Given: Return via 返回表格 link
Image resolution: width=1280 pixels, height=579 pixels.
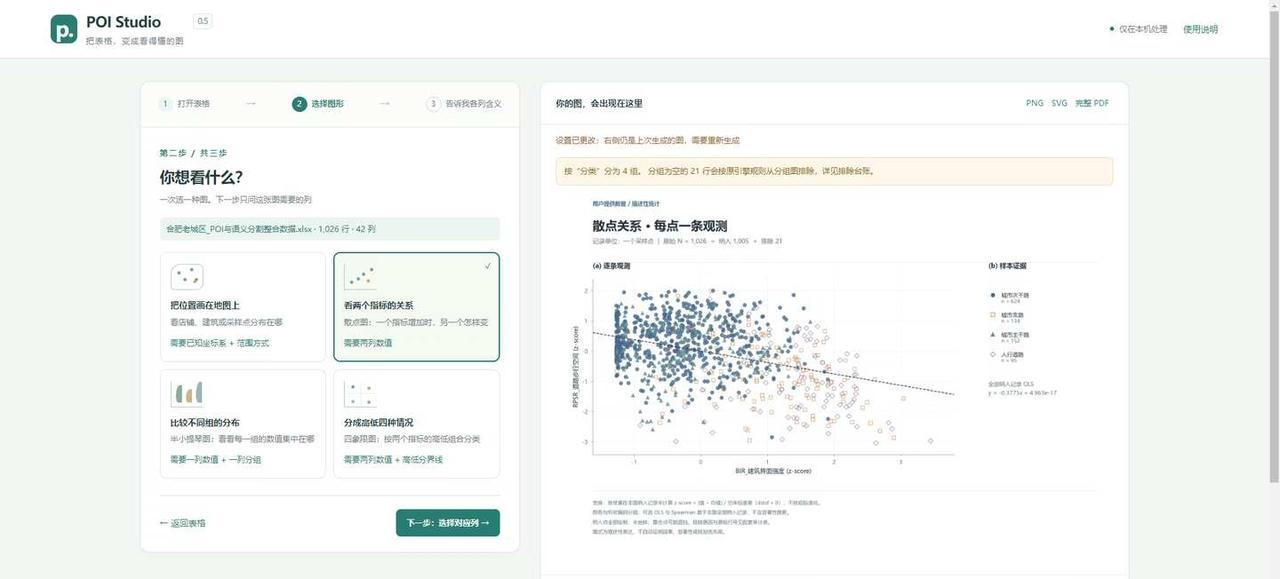Looking at the screenshot, I should (x=182, y=523).
